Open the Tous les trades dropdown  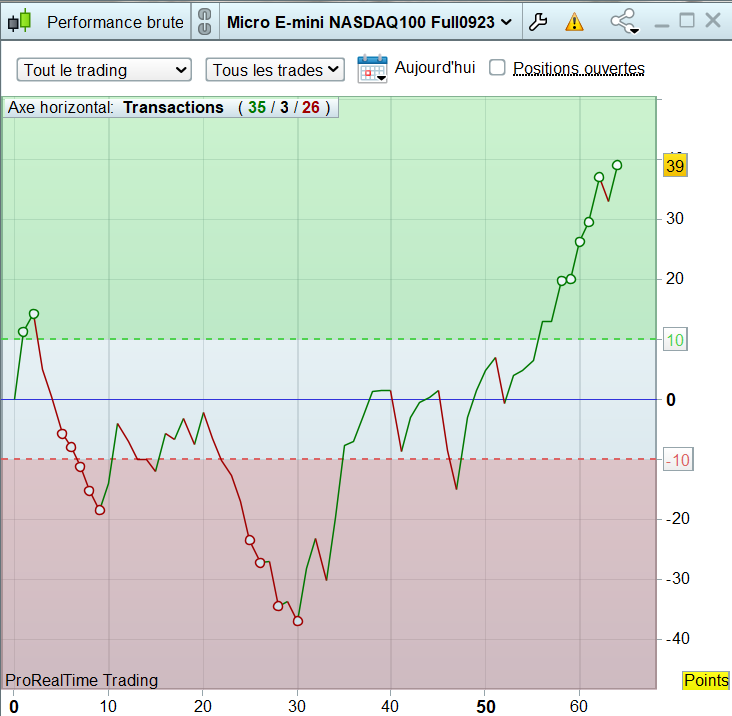tap(275, 70)
